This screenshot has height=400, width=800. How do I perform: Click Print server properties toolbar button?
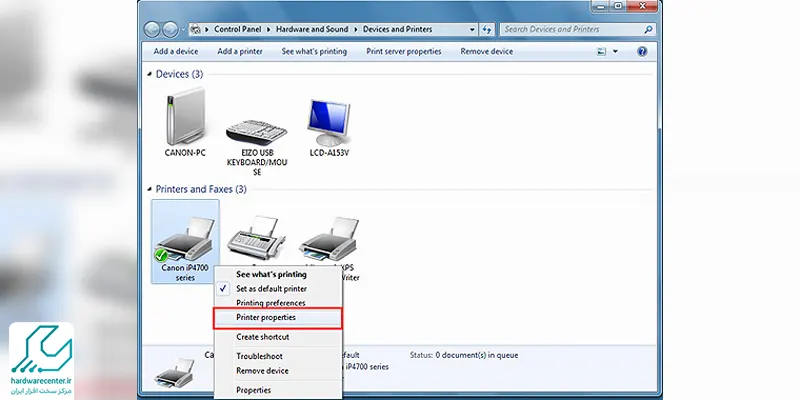click(404, 52)
